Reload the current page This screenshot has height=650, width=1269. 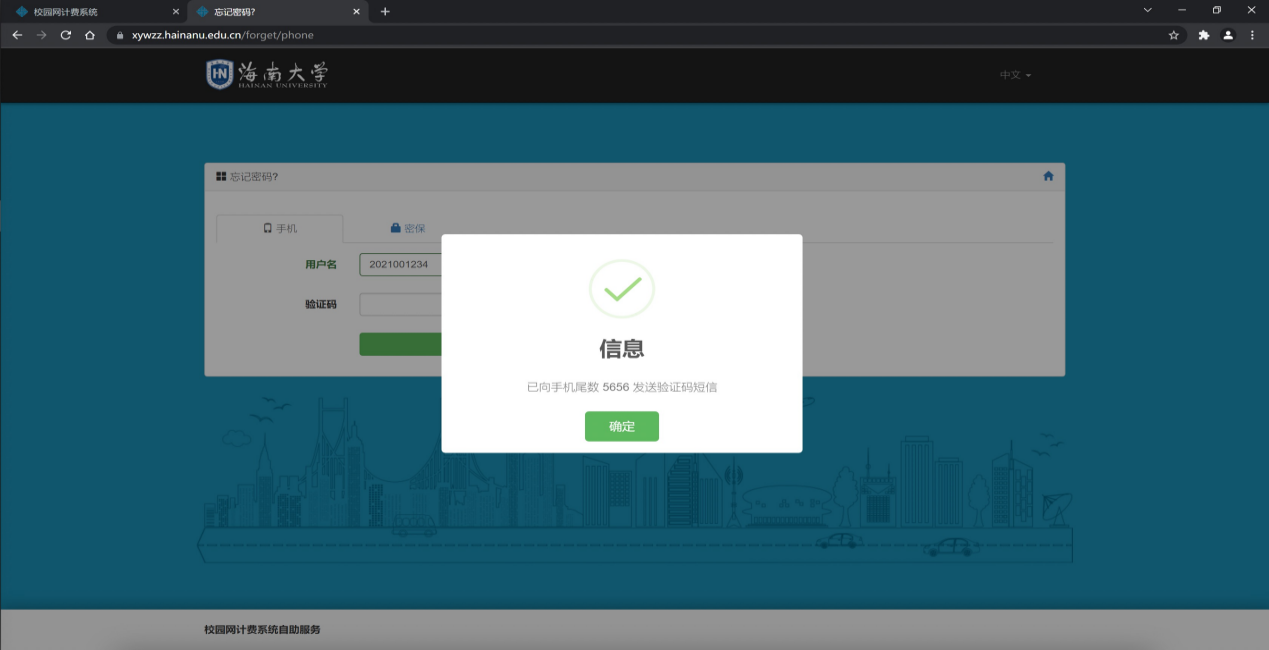[x=66, y=35]
